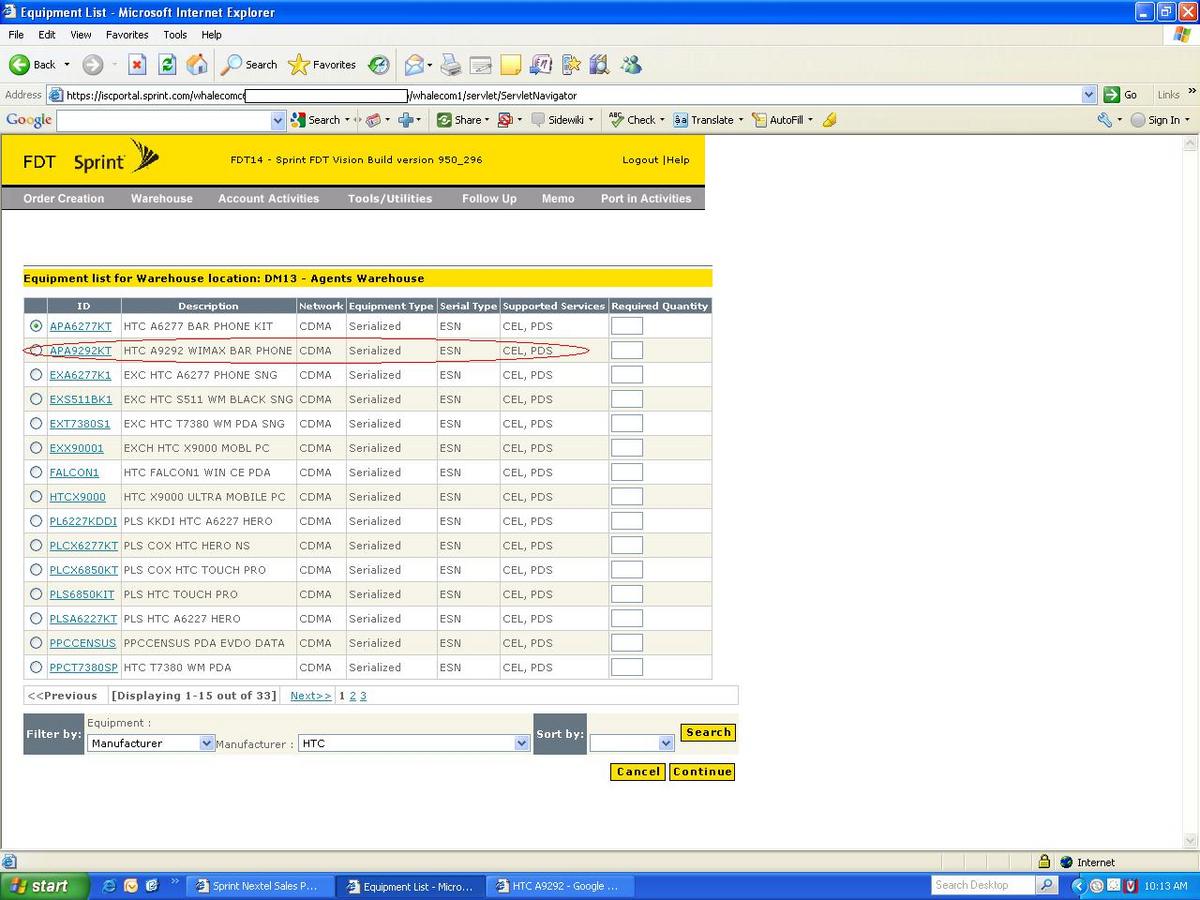Click the APA9292KT equipment ID link
This screenshot has height=900, width=1200.
pos(81,351)
